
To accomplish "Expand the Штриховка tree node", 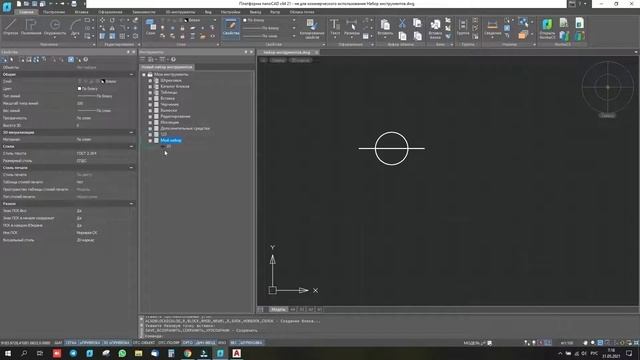I will click(150, 80).
